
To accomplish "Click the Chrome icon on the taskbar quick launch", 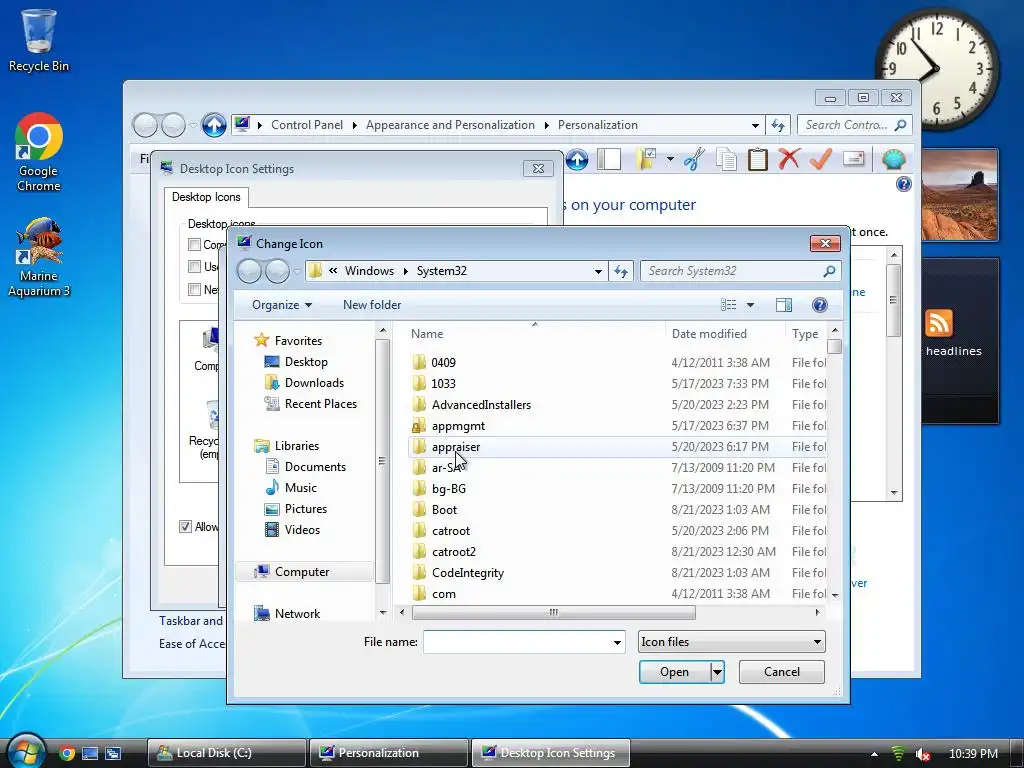I will [67, 753].
